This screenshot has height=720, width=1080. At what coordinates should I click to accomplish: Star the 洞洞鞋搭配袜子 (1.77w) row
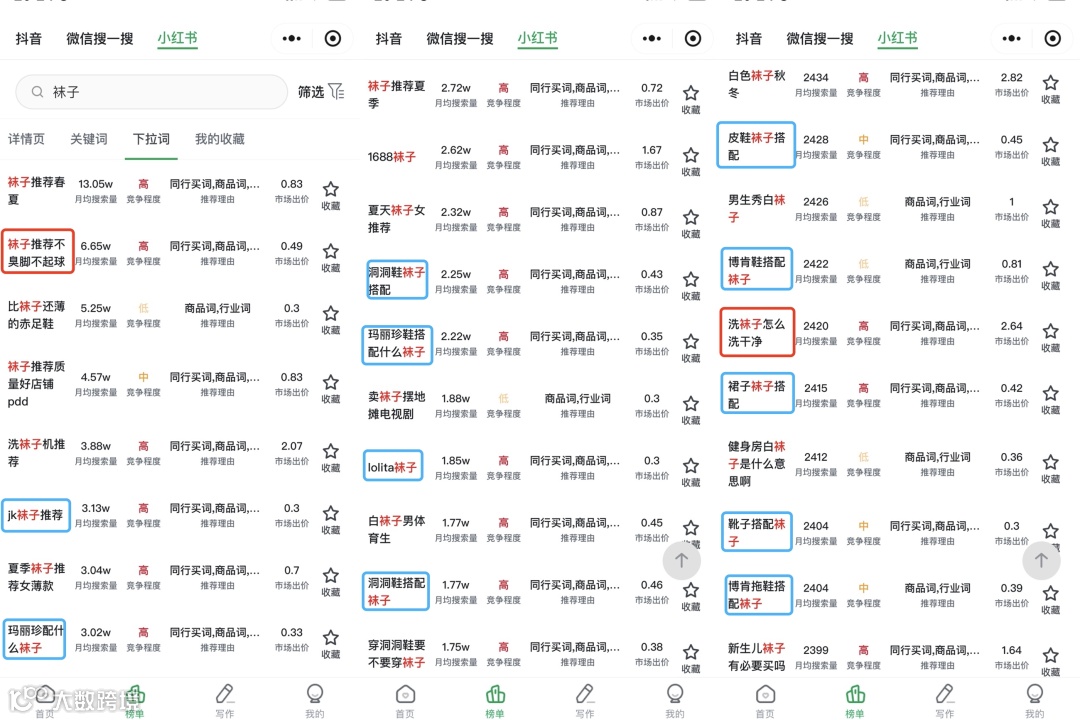coord(691,590)
